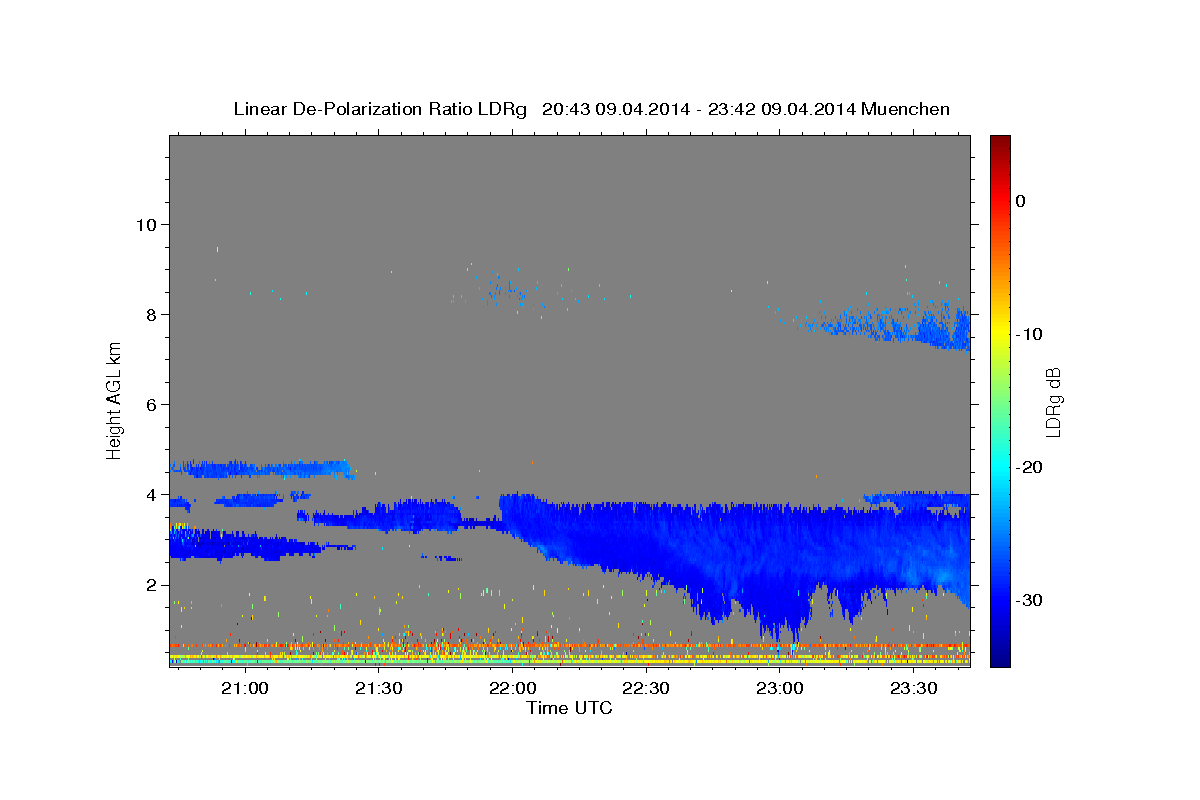1200x800 pixels.
Task: Click the 21:00 time axis label
Action: [244, 688]
